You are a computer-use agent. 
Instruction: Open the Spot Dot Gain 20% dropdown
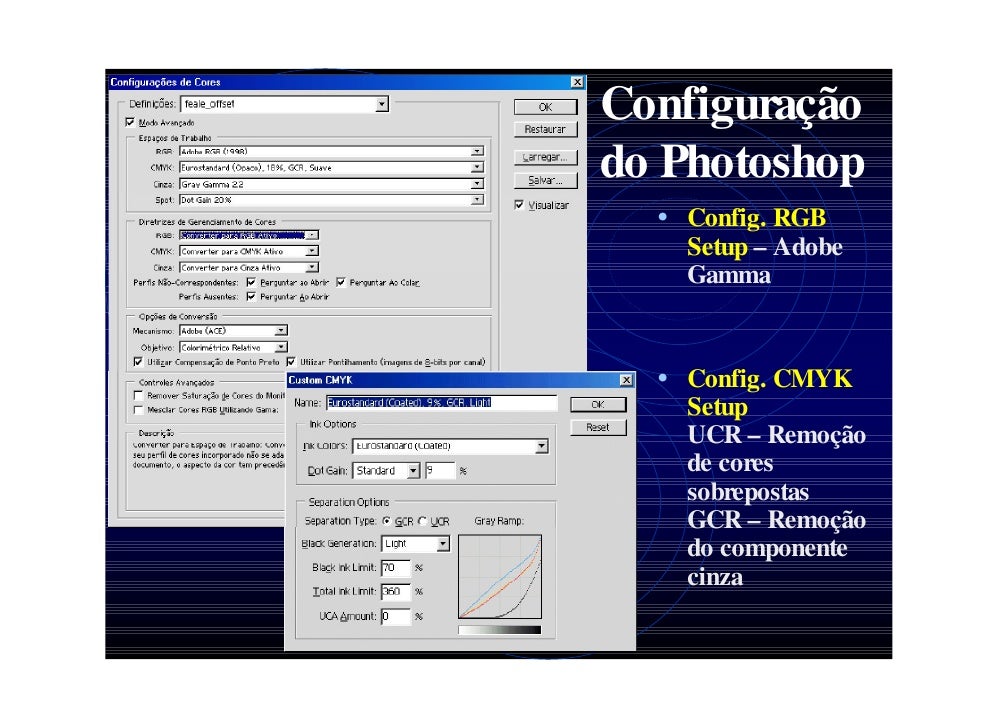[x=331, y=200]
